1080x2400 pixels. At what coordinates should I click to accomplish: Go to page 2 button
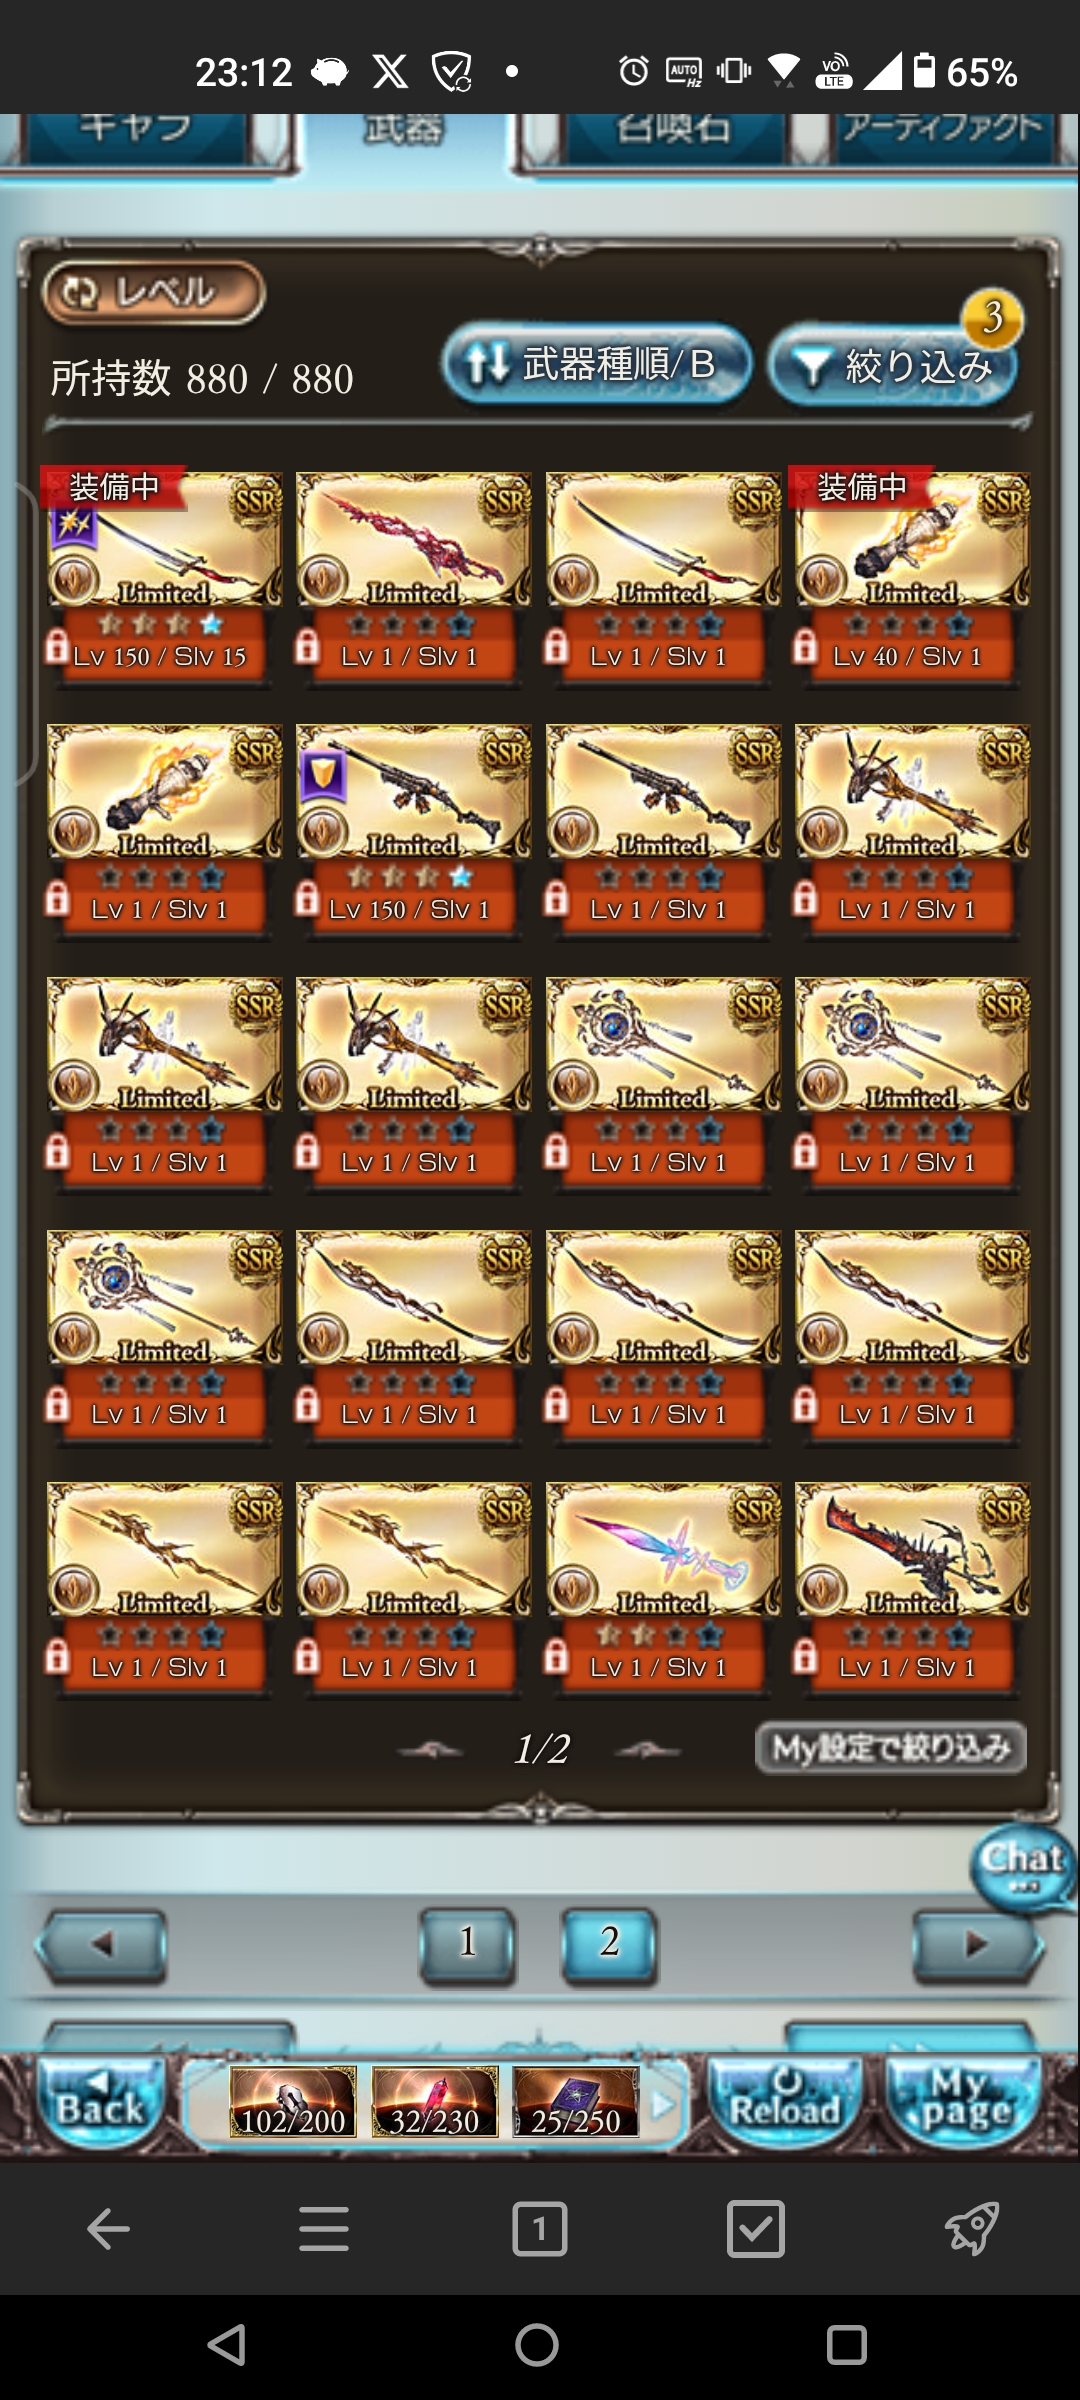610,1942
